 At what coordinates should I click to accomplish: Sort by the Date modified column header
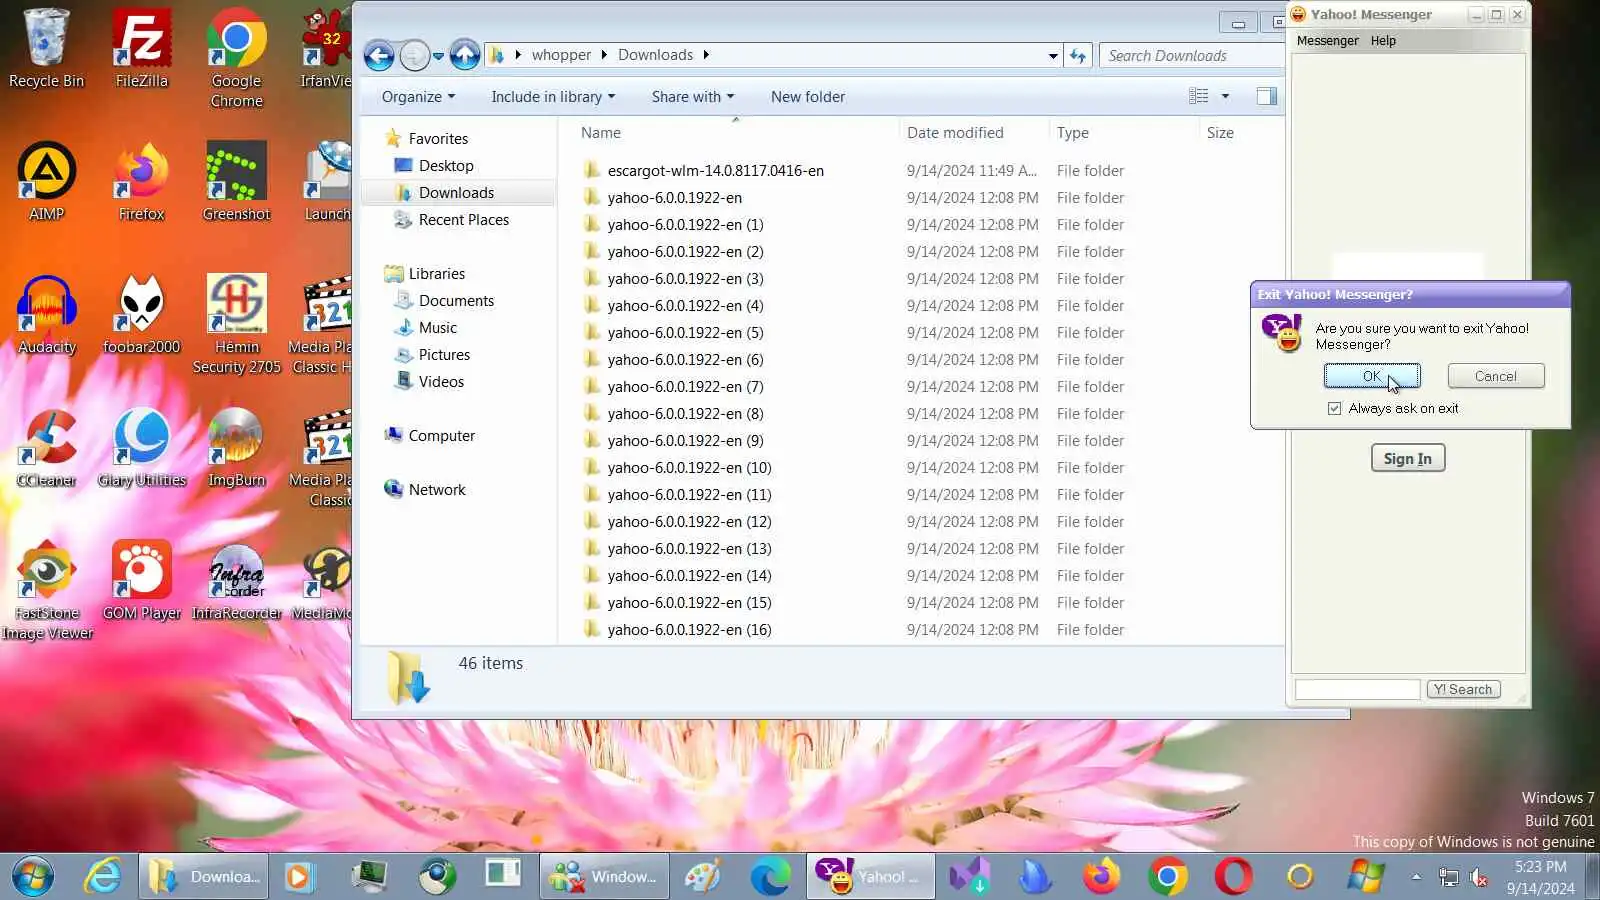955,132
